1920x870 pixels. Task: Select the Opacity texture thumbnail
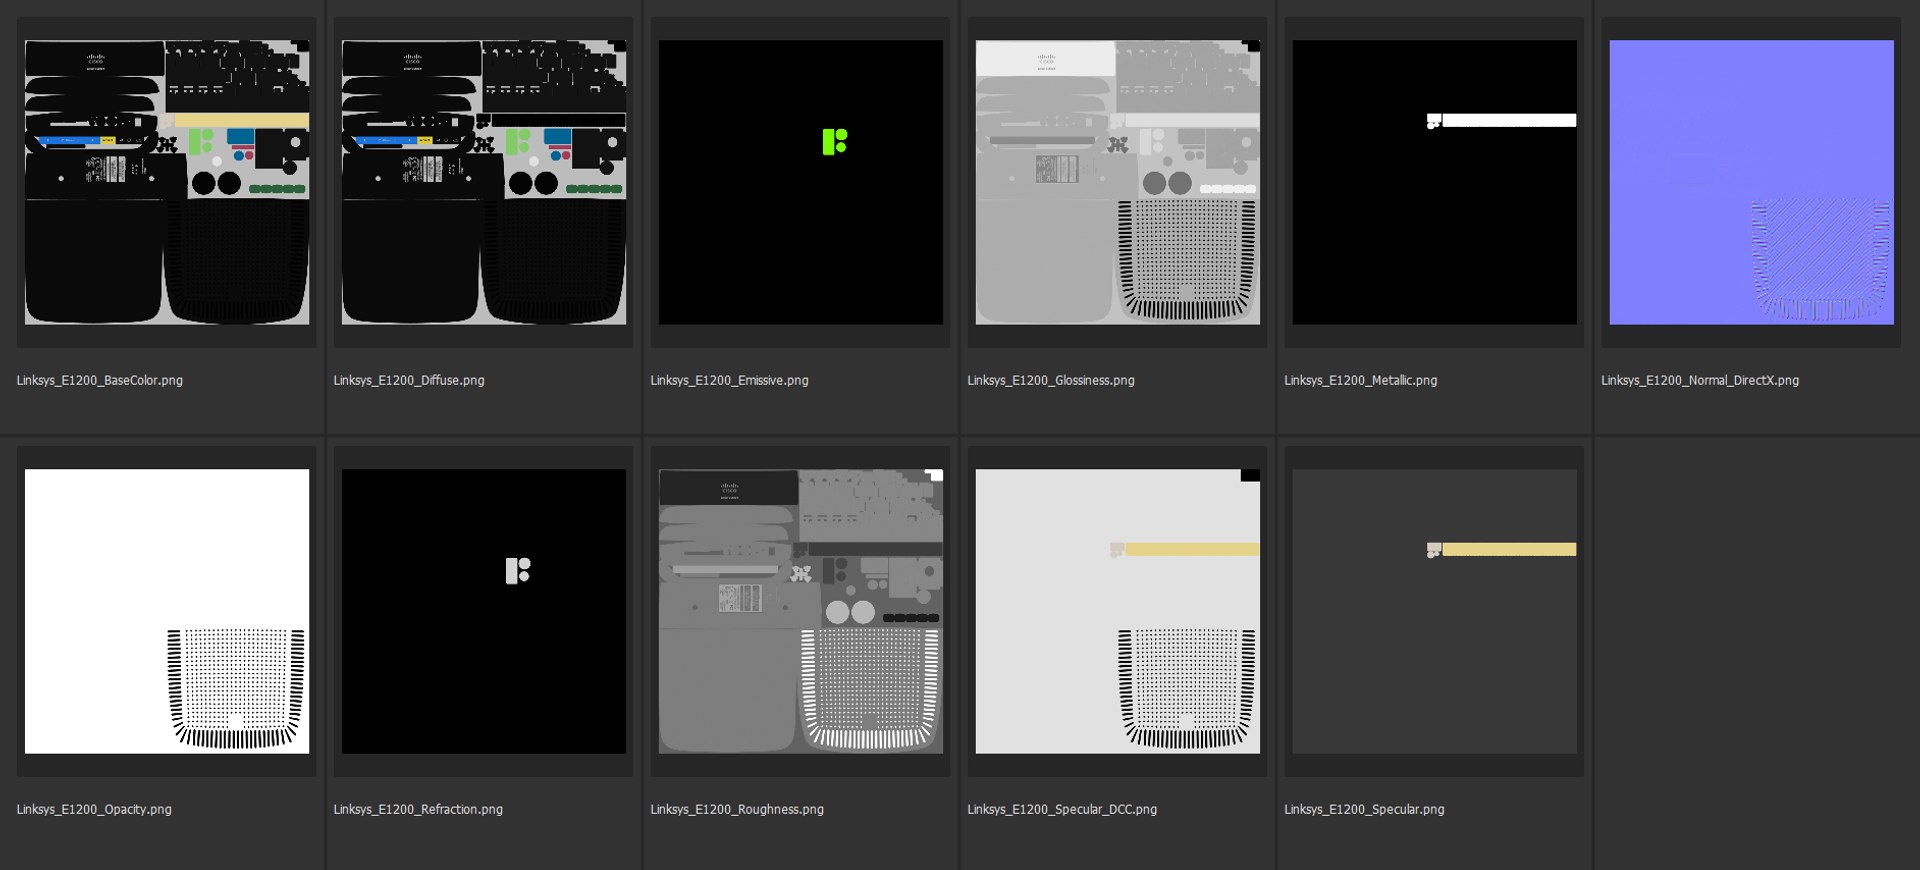pos(167,611)
